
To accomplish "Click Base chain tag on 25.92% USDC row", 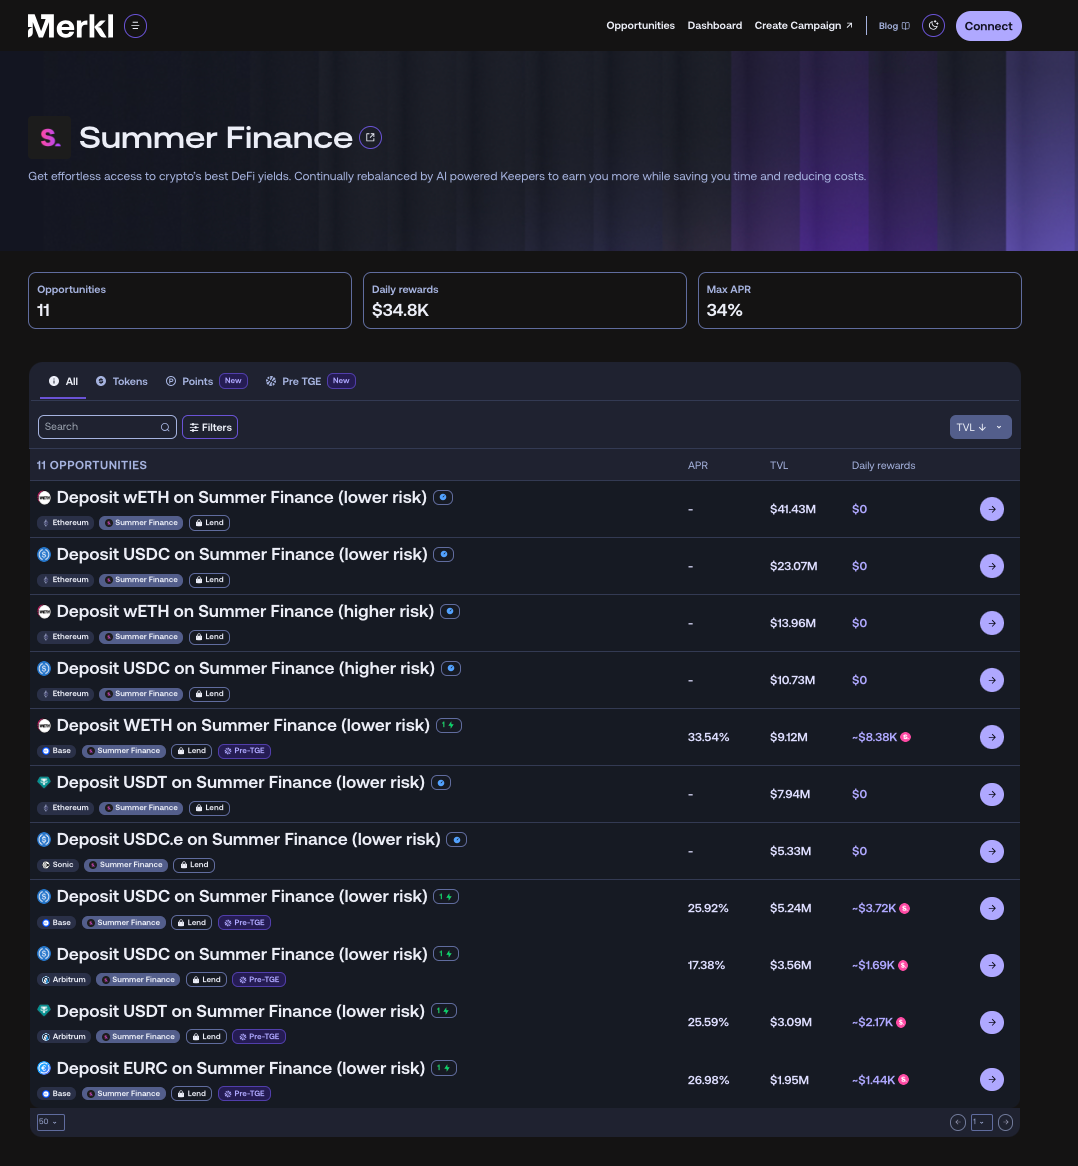I will [x=57, y=922].
